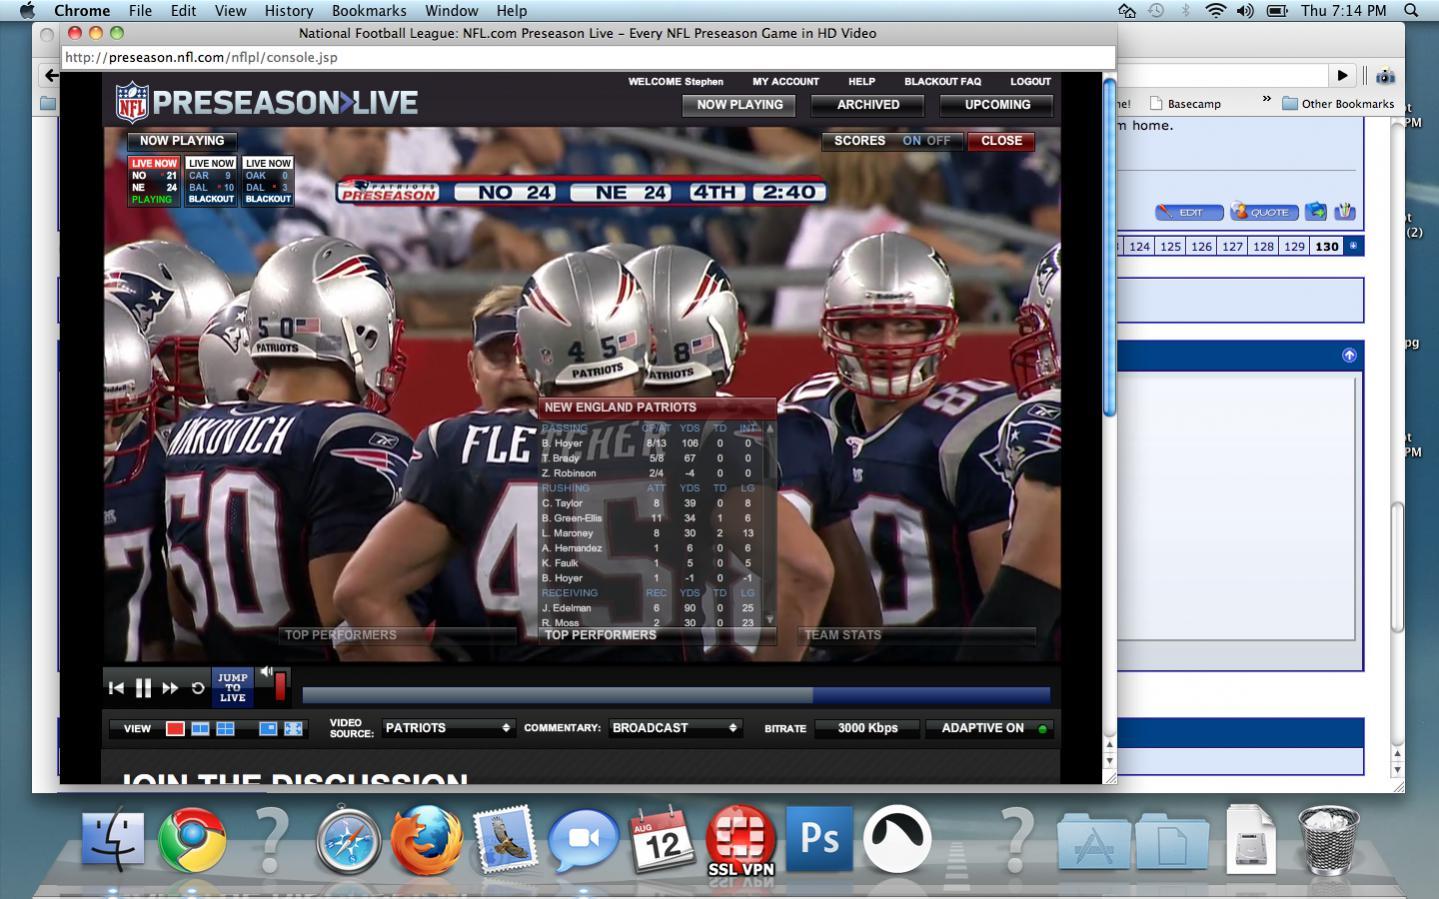This screenshot has width=1439, height=899.
Task: Restart video with the skip-to-start control
Action: pos(116,688)
